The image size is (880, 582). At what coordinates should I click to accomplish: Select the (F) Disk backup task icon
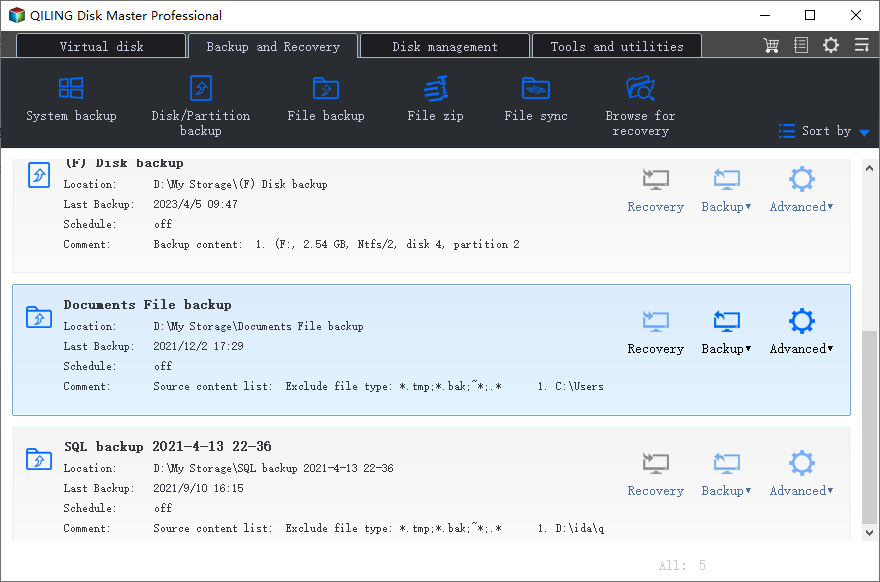(39, 175)
